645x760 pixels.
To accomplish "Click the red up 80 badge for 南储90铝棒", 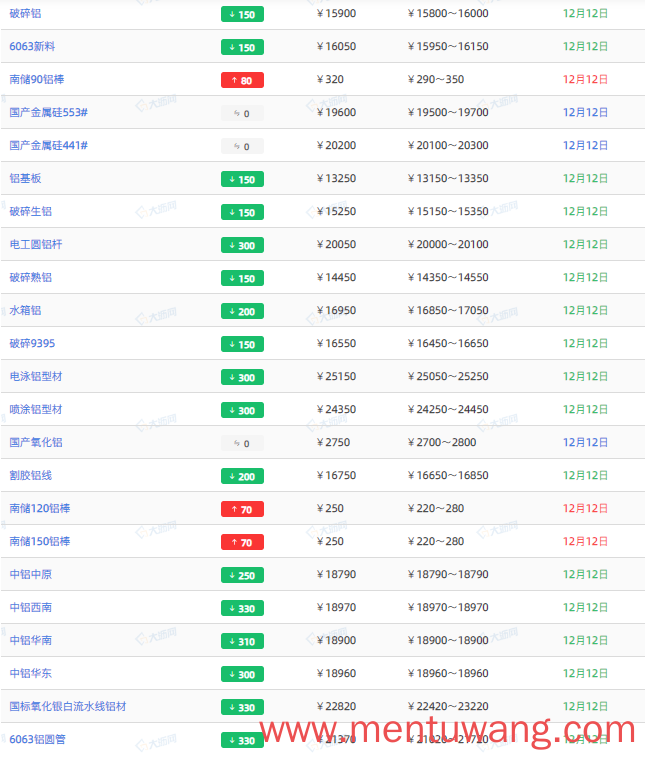I will (242, 80).
